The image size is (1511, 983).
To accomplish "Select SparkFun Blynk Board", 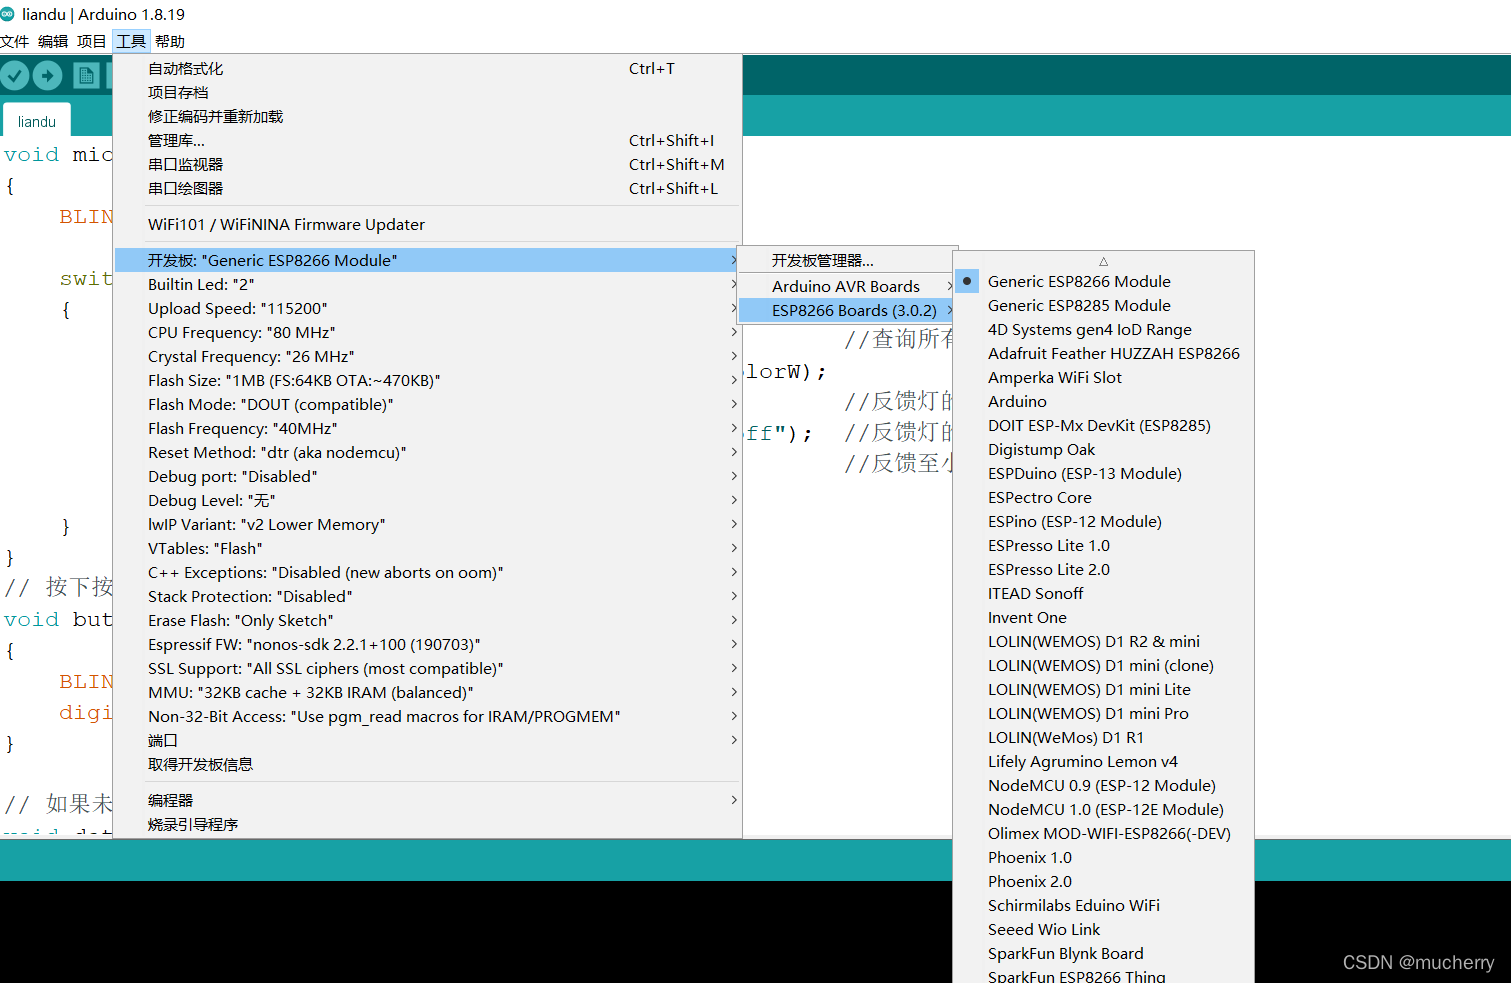I will [1104, 953].
